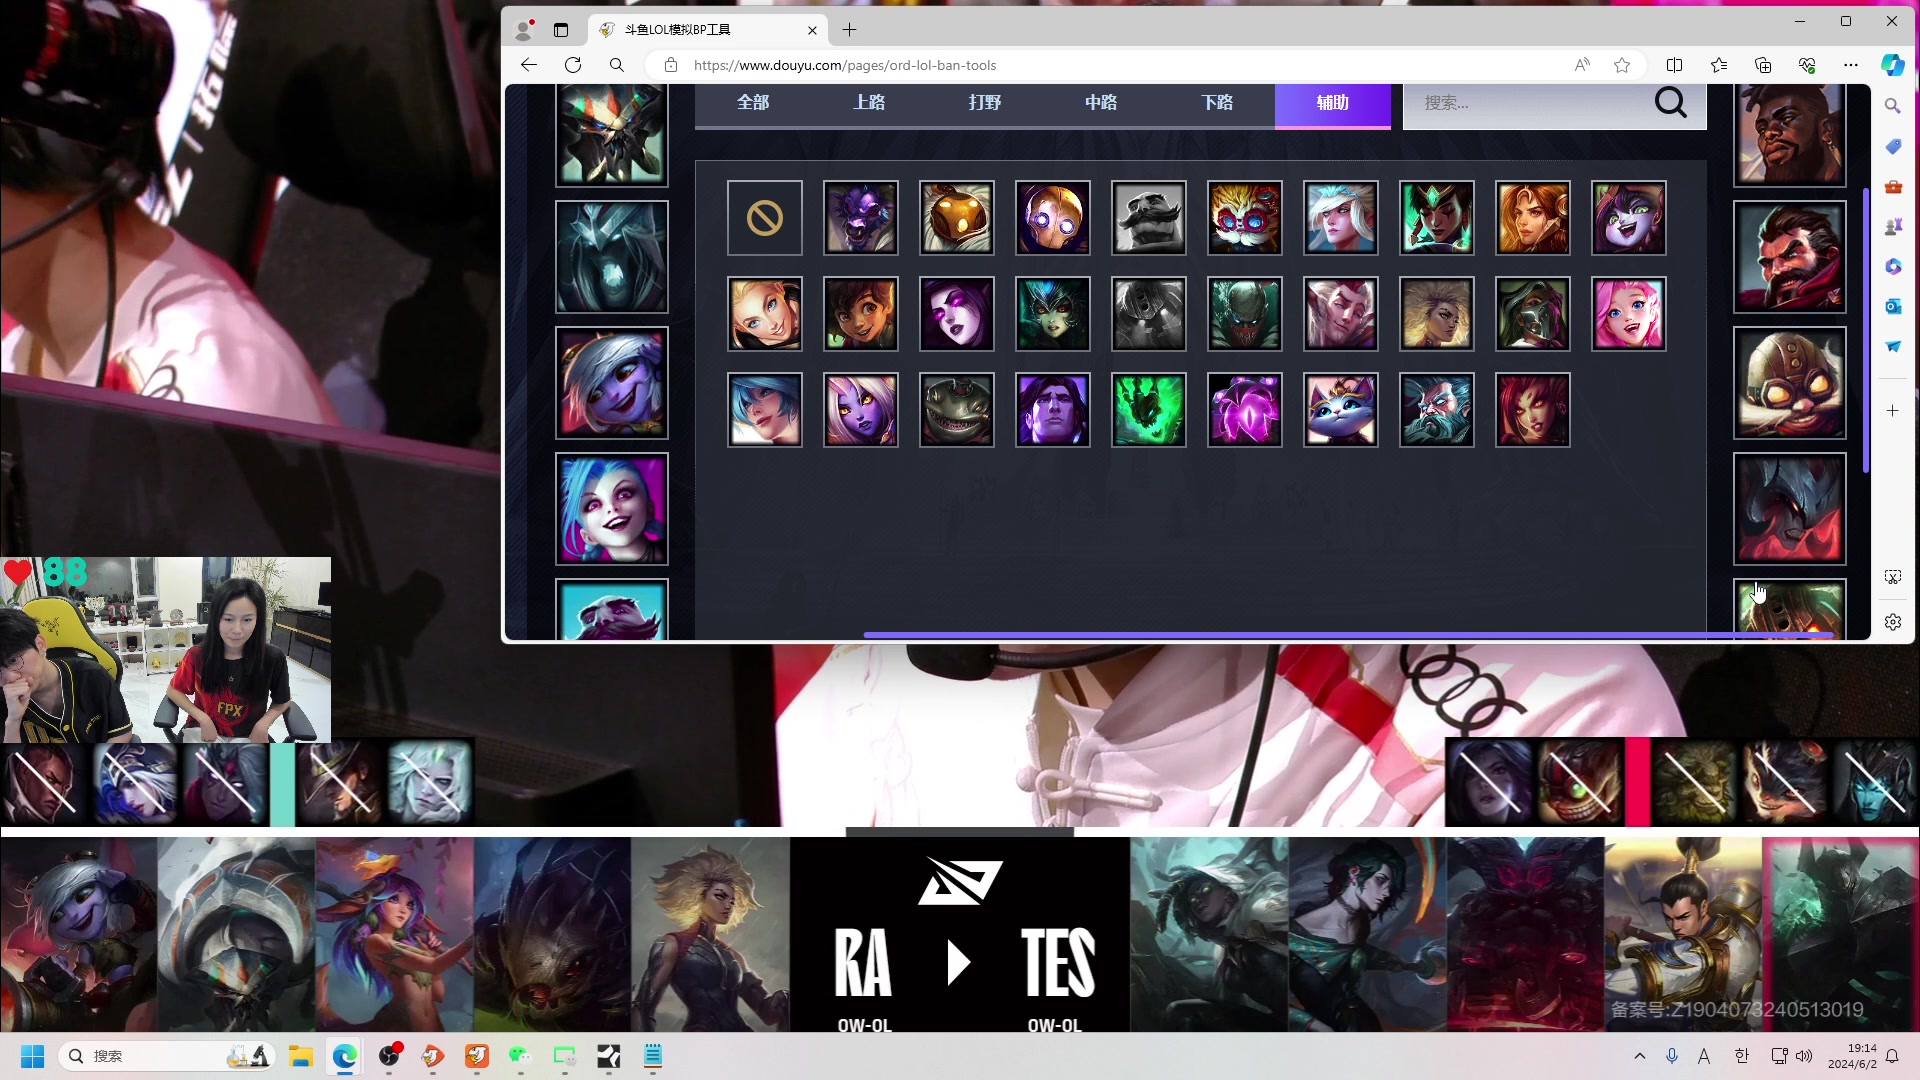This screenshot has width=1920, height=1080.
Task: Click Windows taskbar 搜索 box
Action: coord(167,1056)
